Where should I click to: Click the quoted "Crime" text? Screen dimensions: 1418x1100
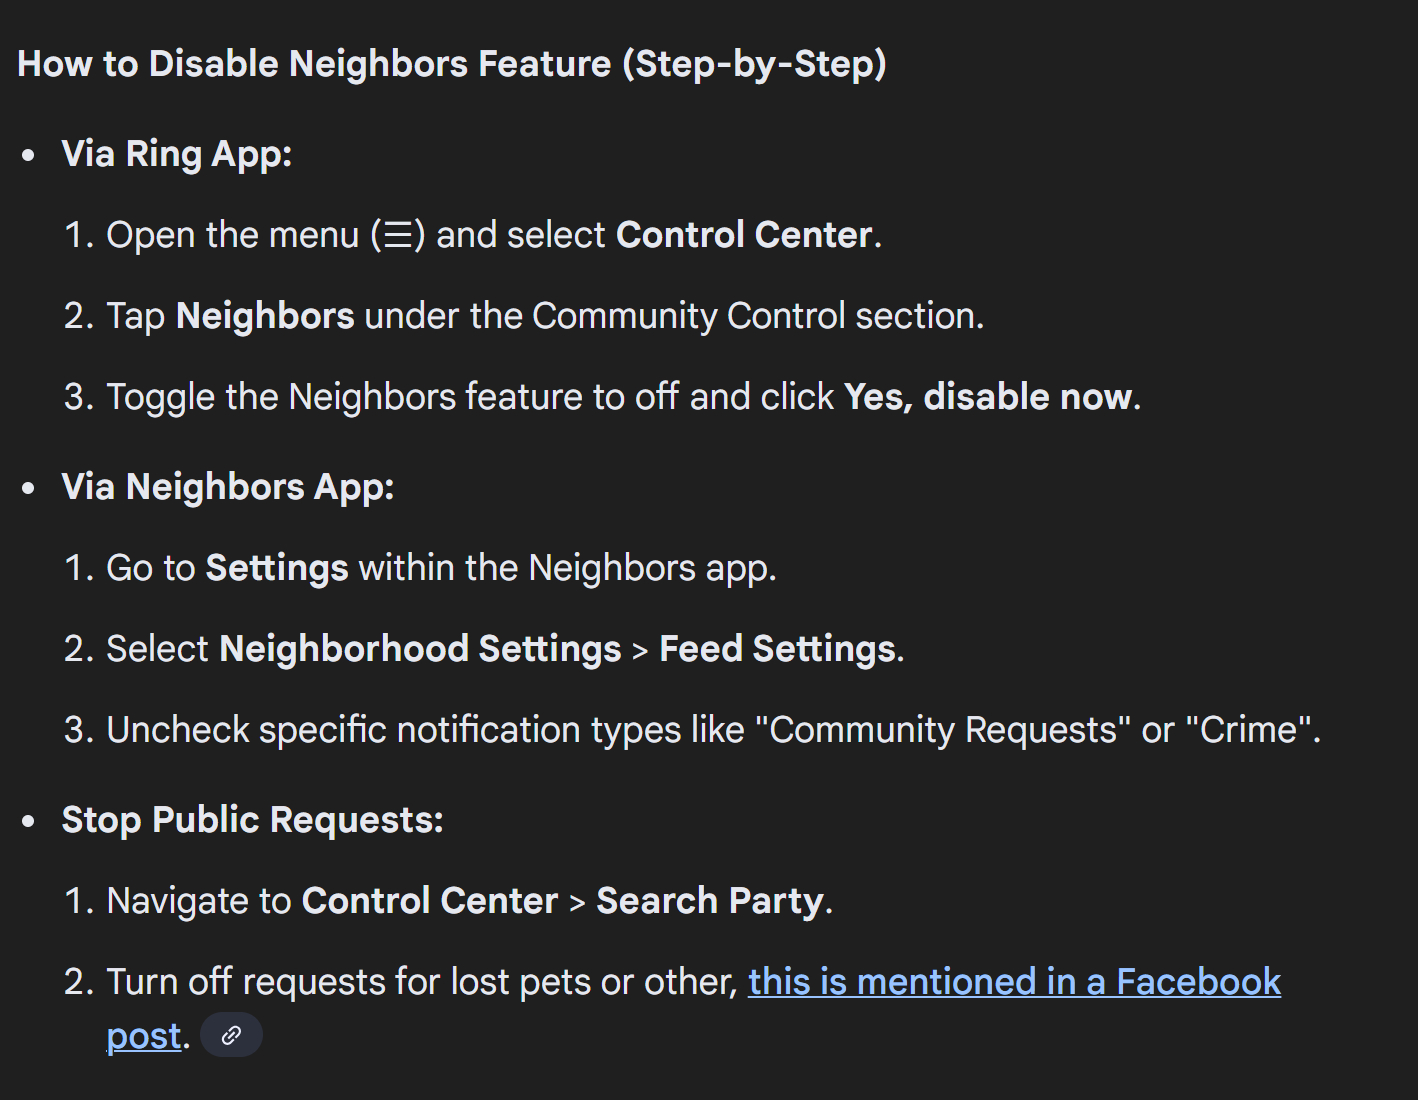coord(1248,730)
